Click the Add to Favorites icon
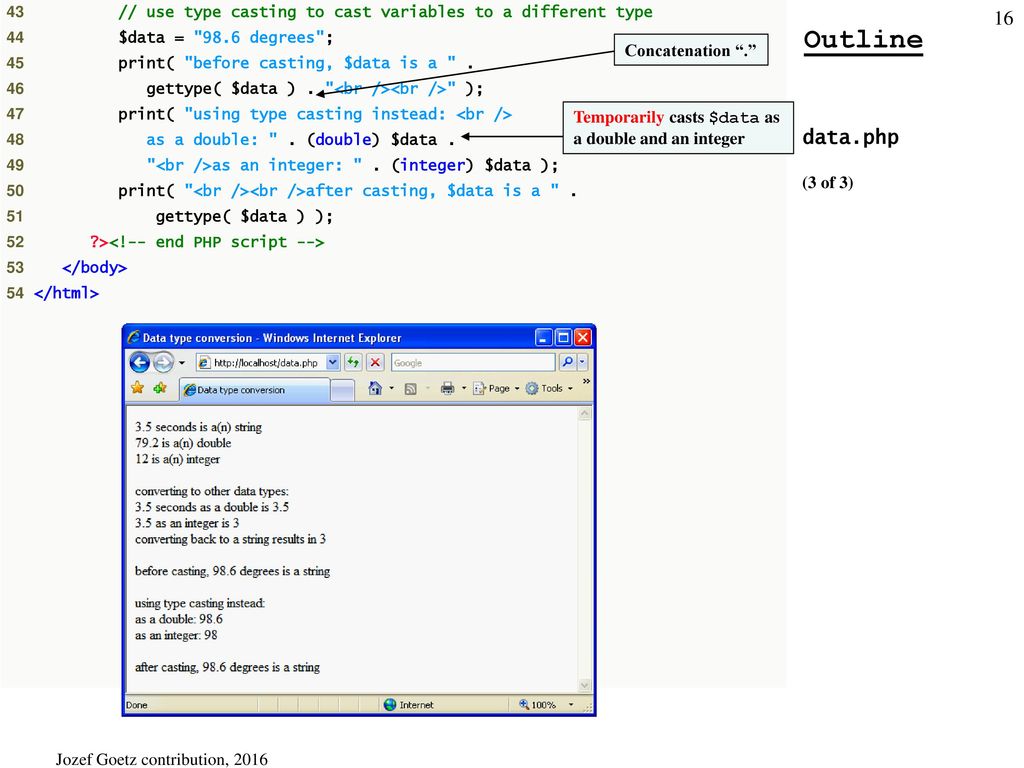This screenshot has width=1024, height=768. point(159,388)
